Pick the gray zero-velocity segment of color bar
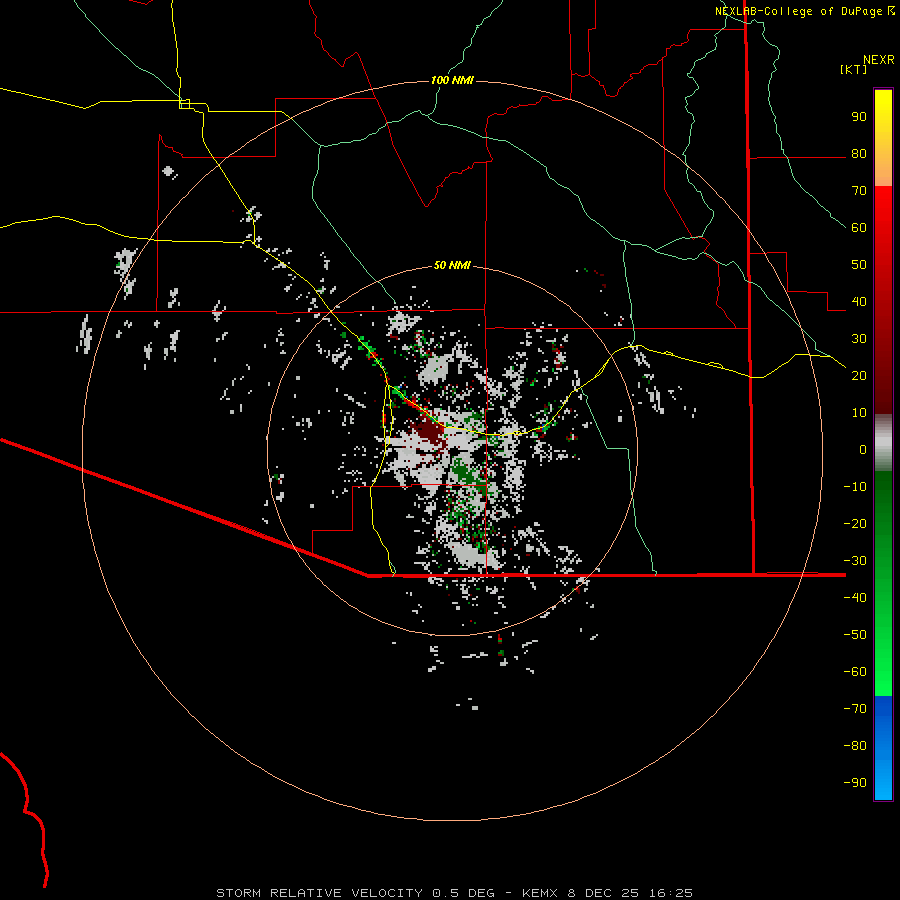This screenshot has height=900, width=900. 883,443
